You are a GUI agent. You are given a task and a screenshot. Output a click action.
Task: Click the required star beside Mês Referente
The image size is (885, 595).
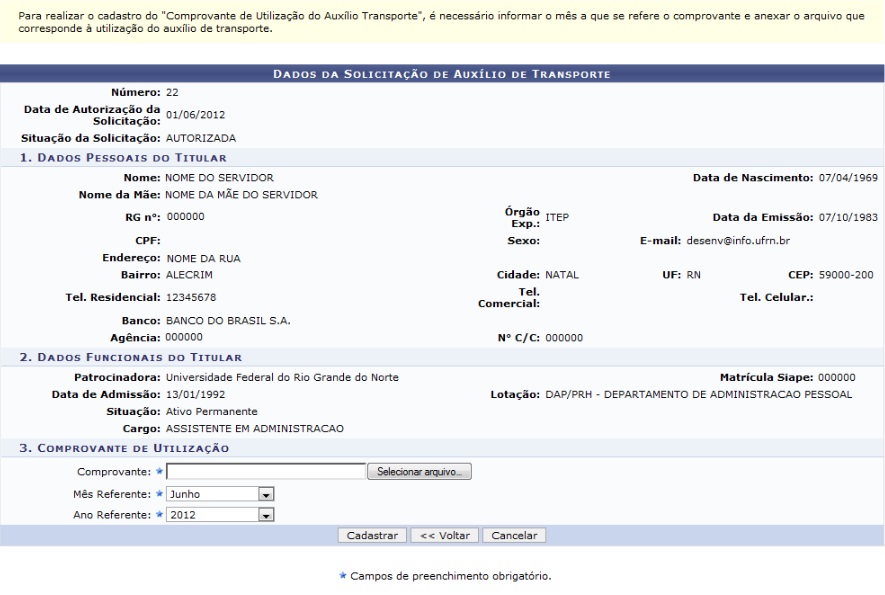click(159, 493)
